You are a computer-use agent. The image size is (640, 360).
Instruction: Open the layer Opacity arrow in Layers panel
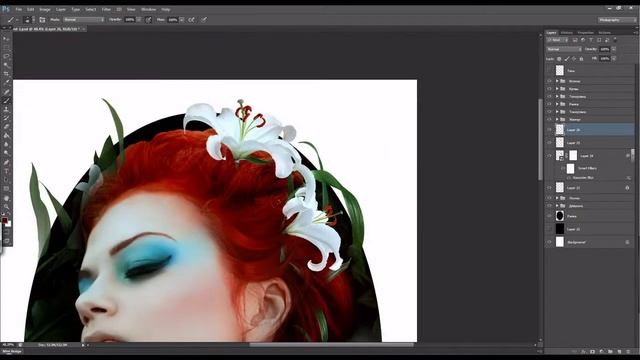pyautogui.click(x=614, y=49)
